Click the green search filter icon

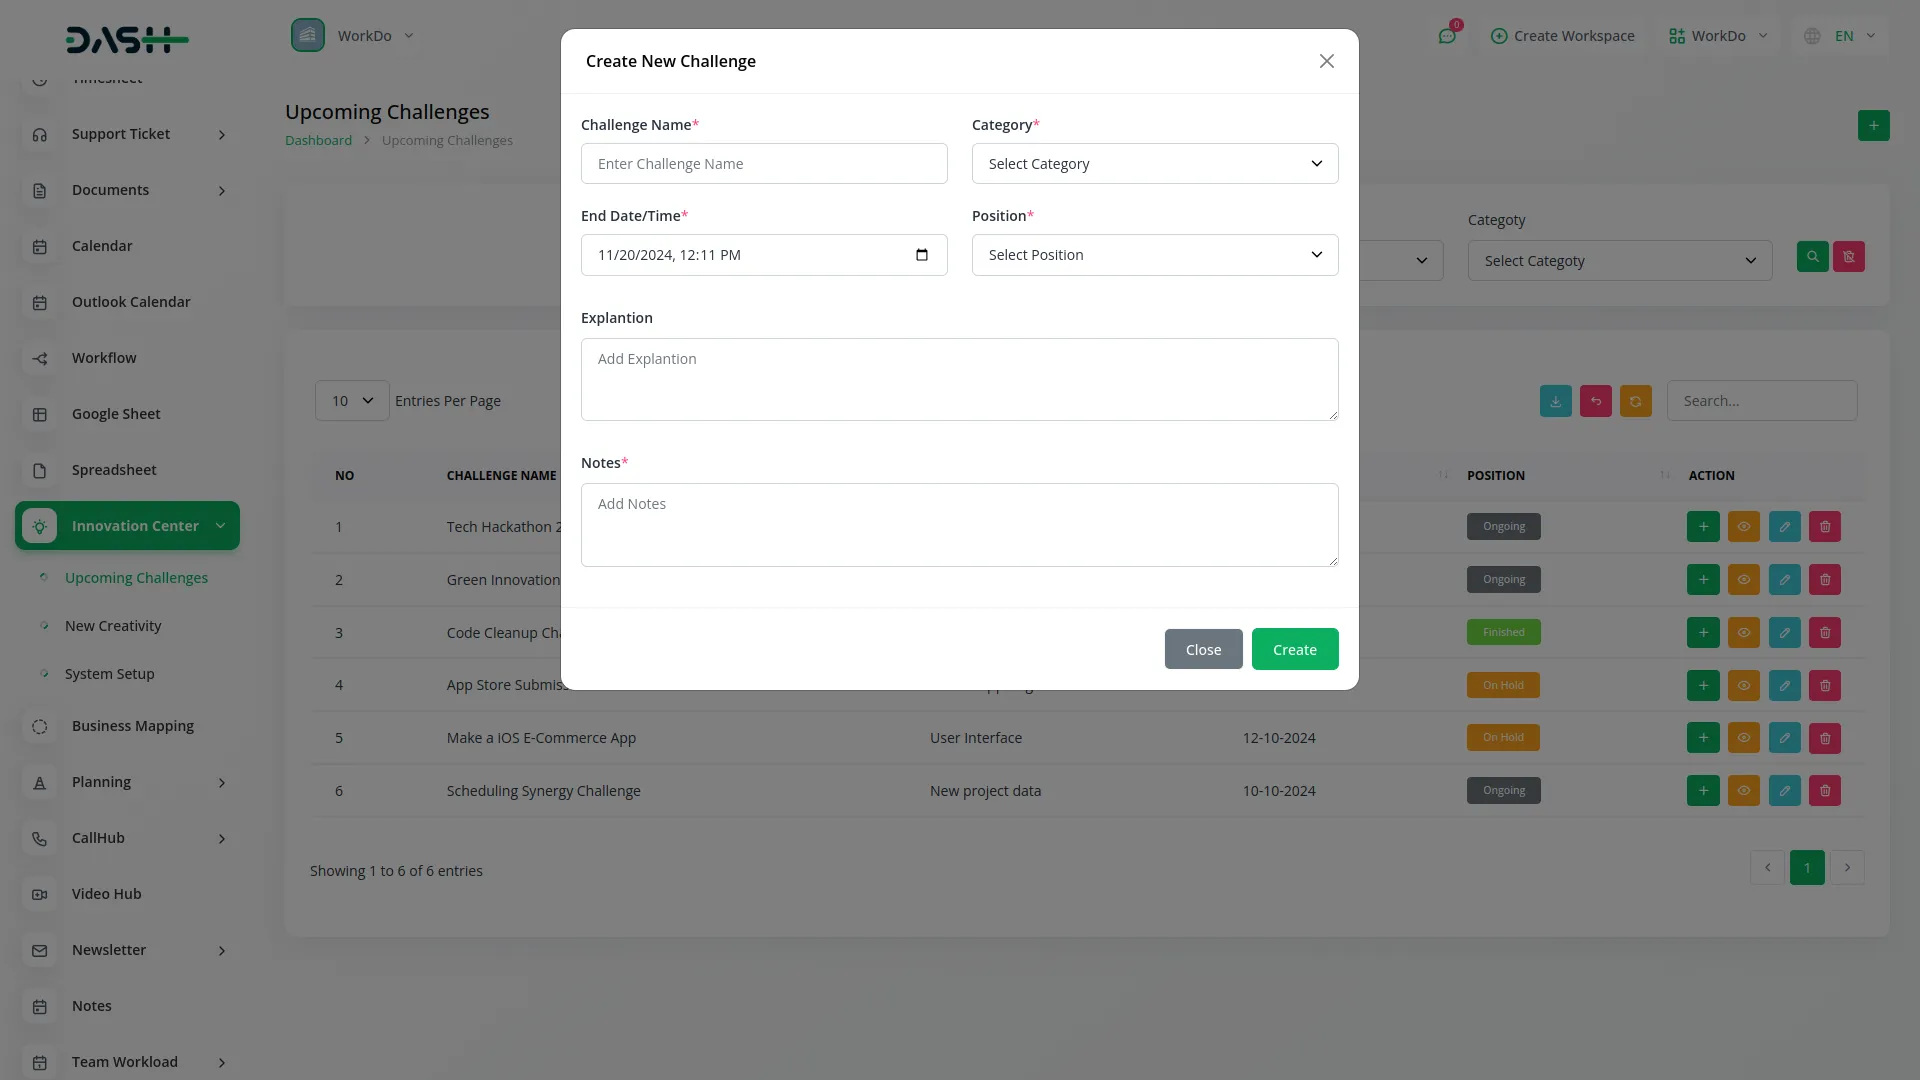pyautogui.click(x=1812, y=257)
